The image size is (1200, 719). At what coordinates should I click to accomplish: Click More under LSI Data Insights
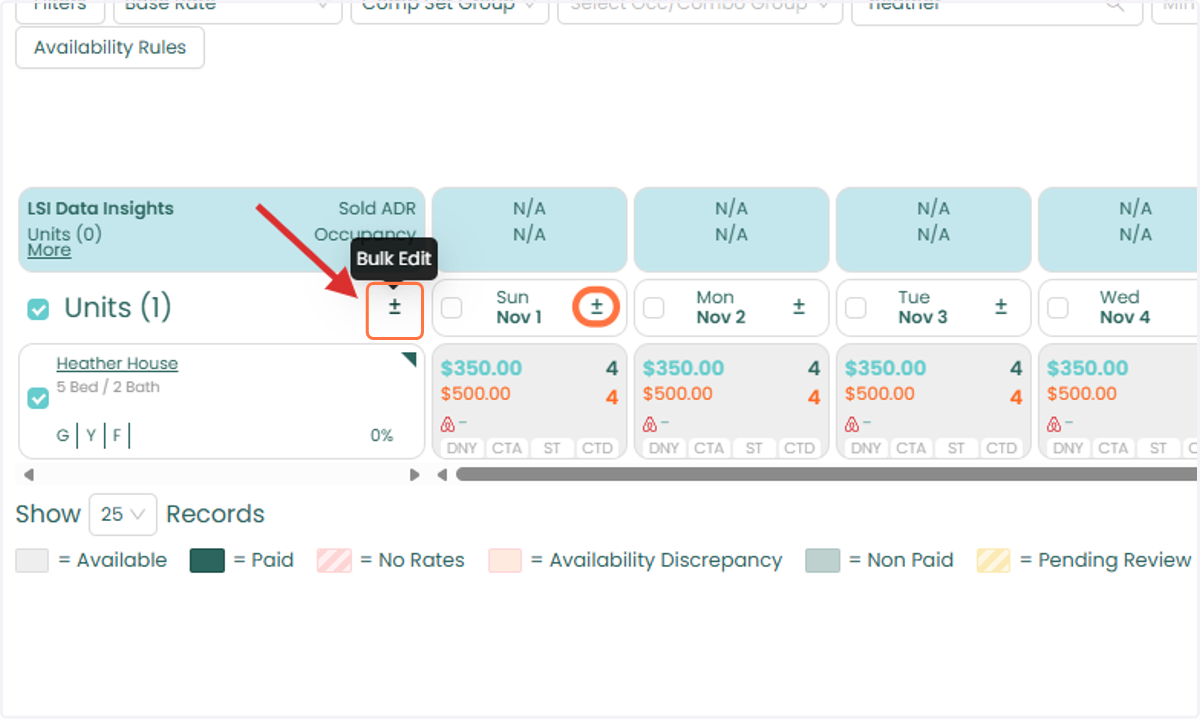49,250
